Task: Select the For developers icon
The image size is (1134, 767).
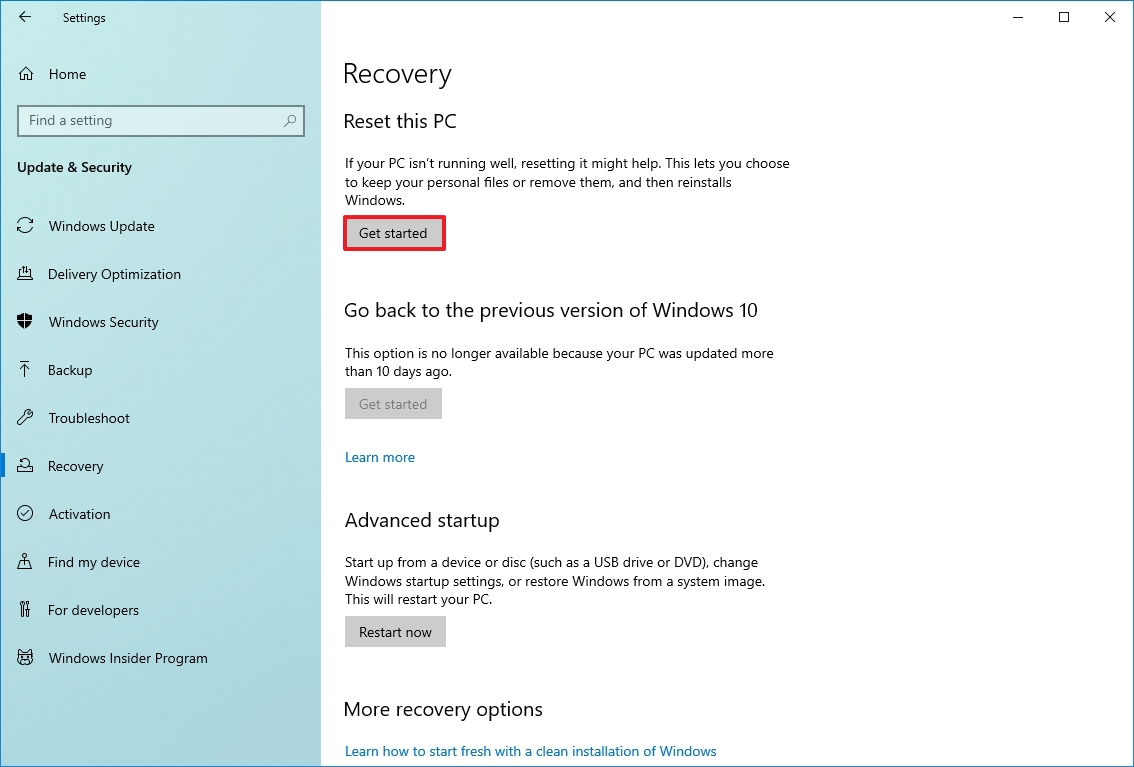Action: pyautogui.click(x=24, y=610)
